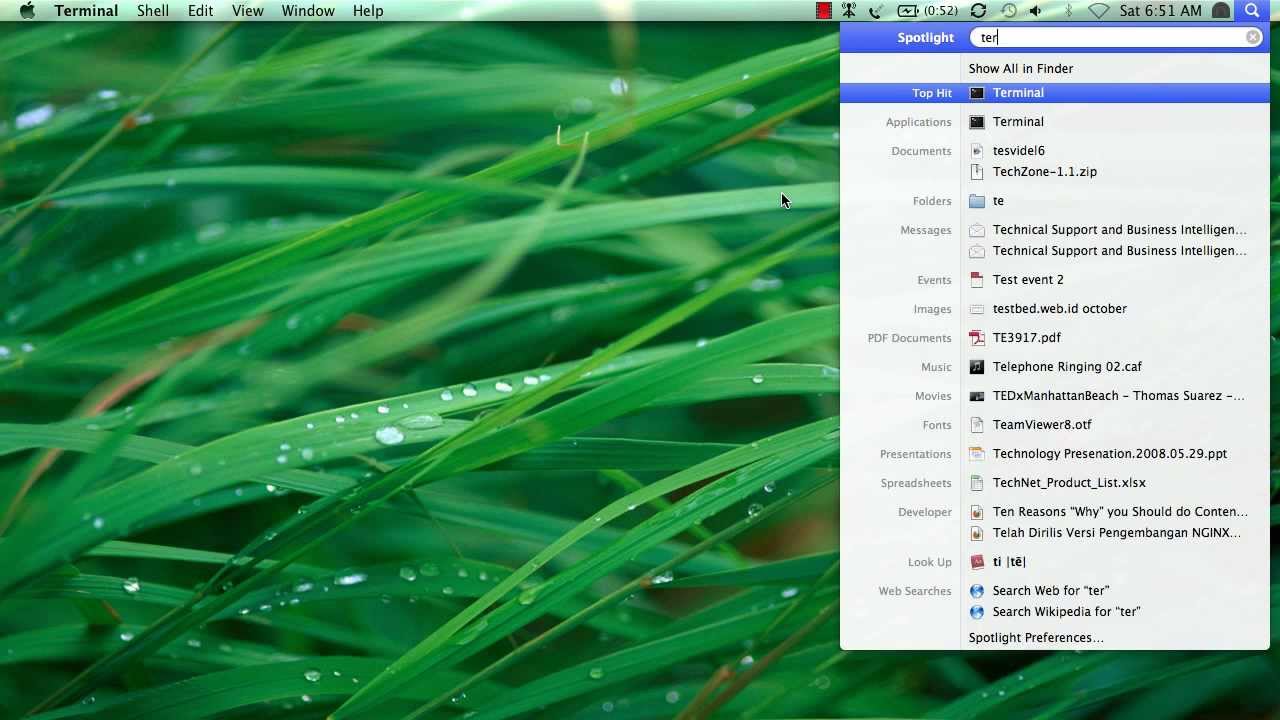Open the Time Machine menu bar icon

point(1009,11)
